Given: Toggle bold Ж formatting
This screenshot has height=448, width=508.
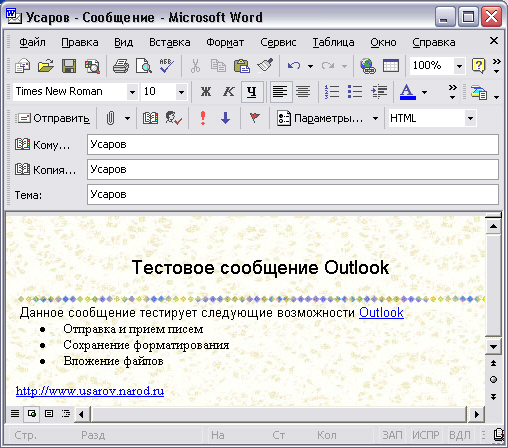Looking at the screenshot, I should coord(206,92).
